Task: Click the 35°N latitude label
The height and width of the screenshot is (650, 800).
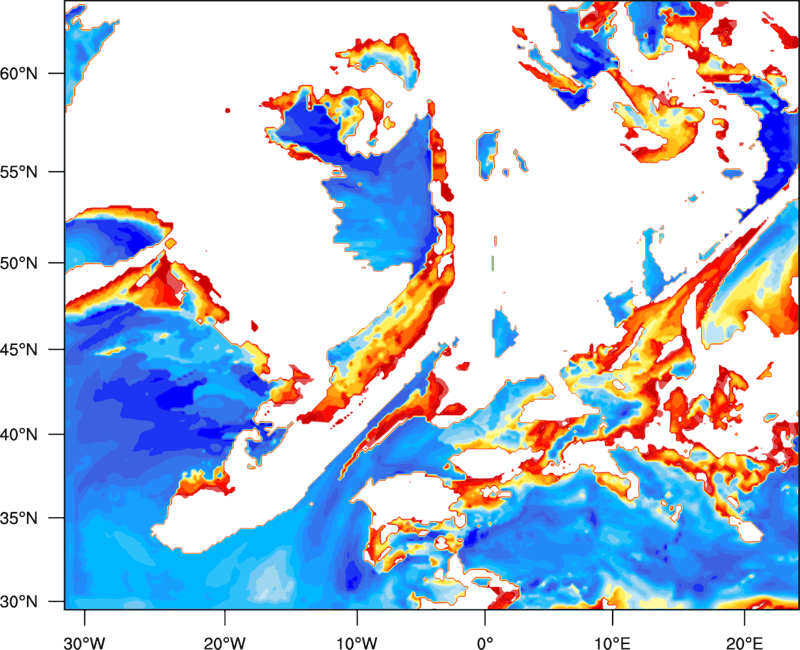Action: click(x=18, y=518)
